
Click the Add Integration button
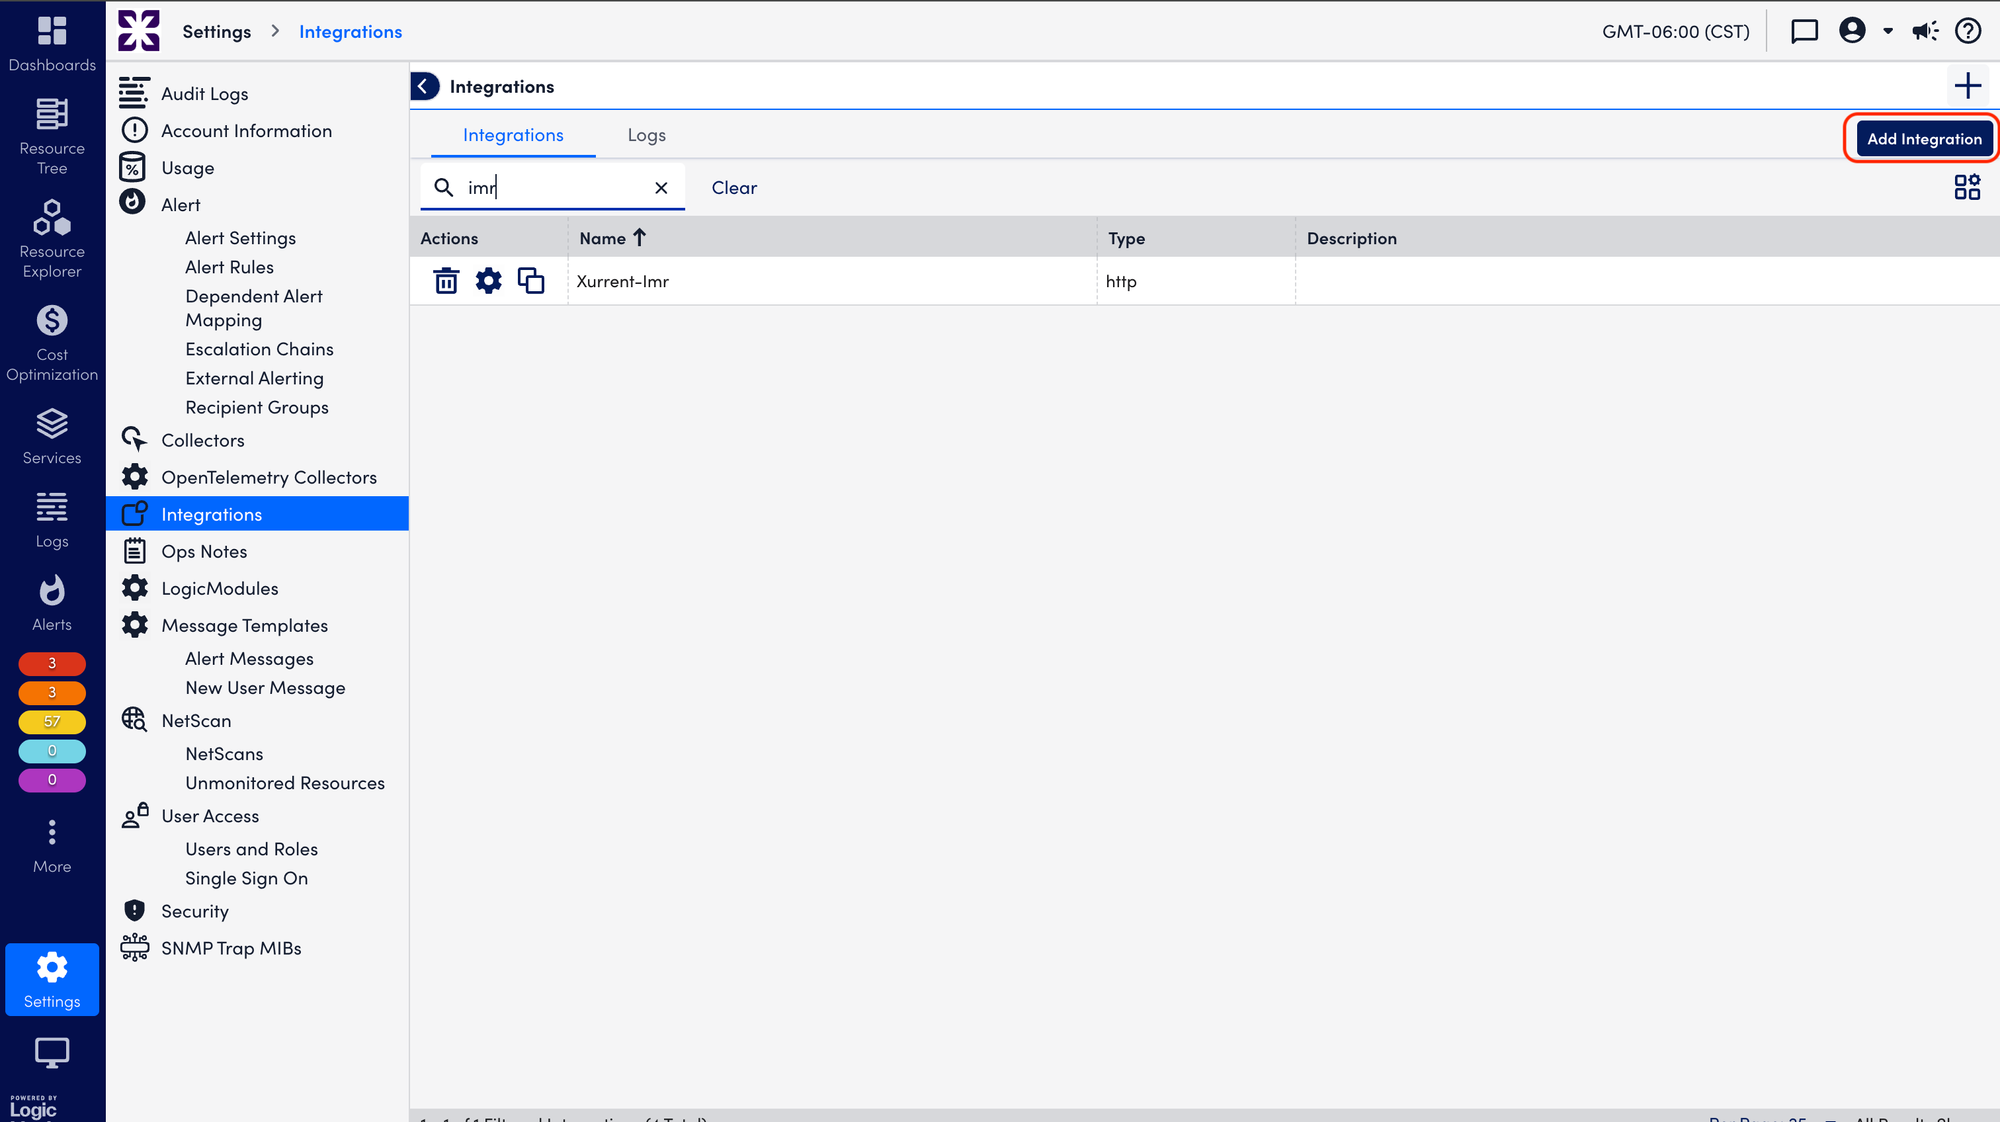(1924, 139)
